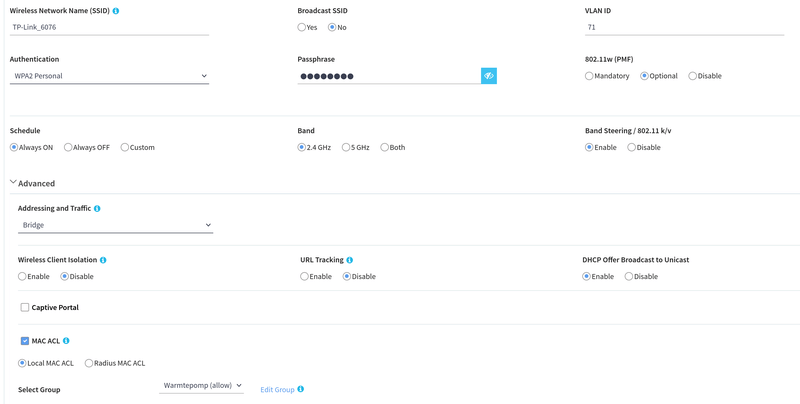Disable Band Steering / 802.11 k/v
The width and height of the screenshot is (800, 404).
(x=631, y=147)
